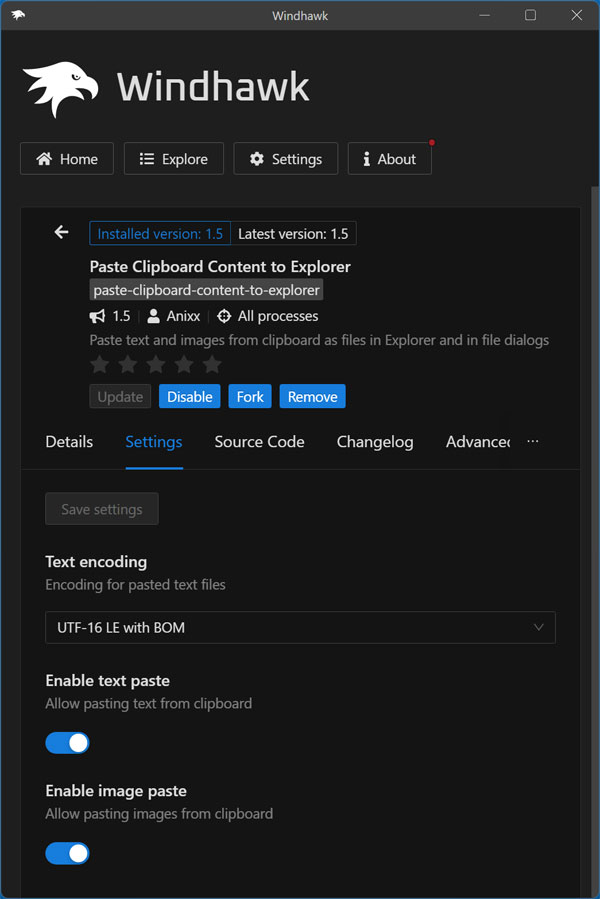Open Windhawk Settings from top navigation
This screenshot has height=899, width=600.
coord(286,159)
